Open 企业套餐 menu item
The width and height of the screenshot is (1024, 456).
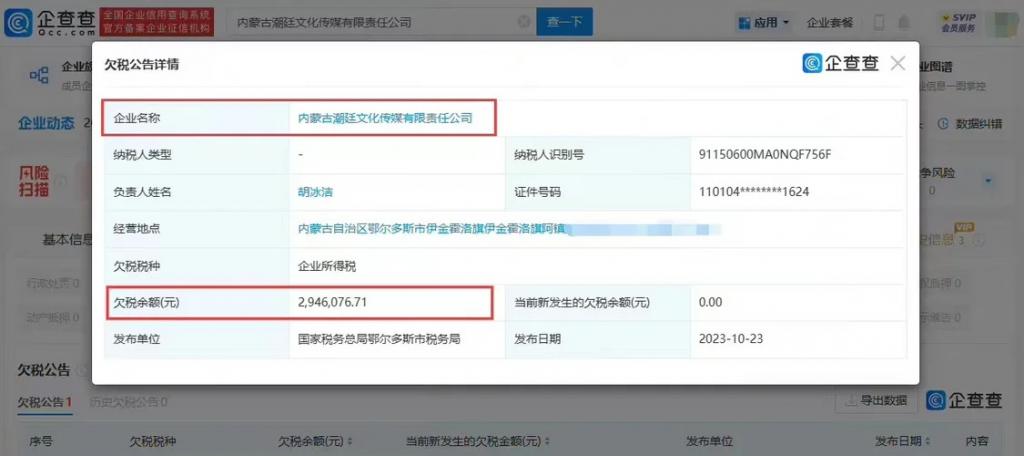(830, 22)
